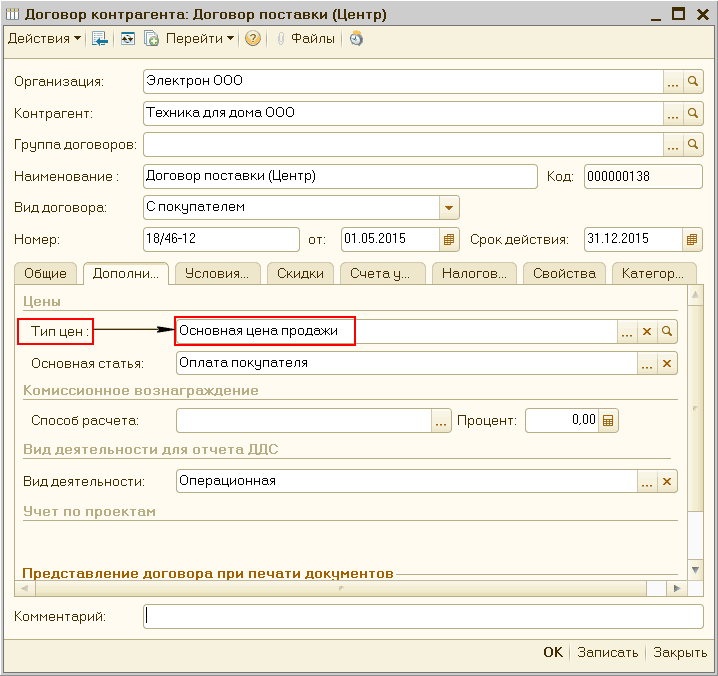Select the Дополни... tab
The height and width of the screenshot is (676, 718).
pyautogui.click(x=126, y=274)
